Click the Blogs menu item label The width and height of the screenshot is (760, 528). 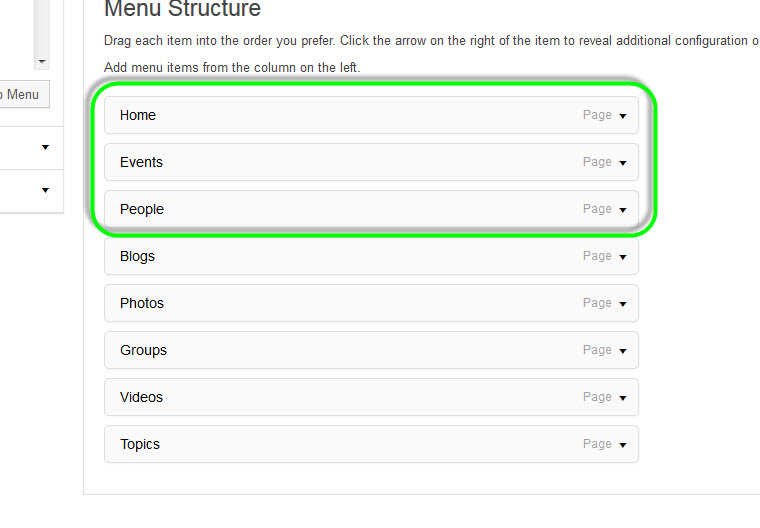[138, 256]
